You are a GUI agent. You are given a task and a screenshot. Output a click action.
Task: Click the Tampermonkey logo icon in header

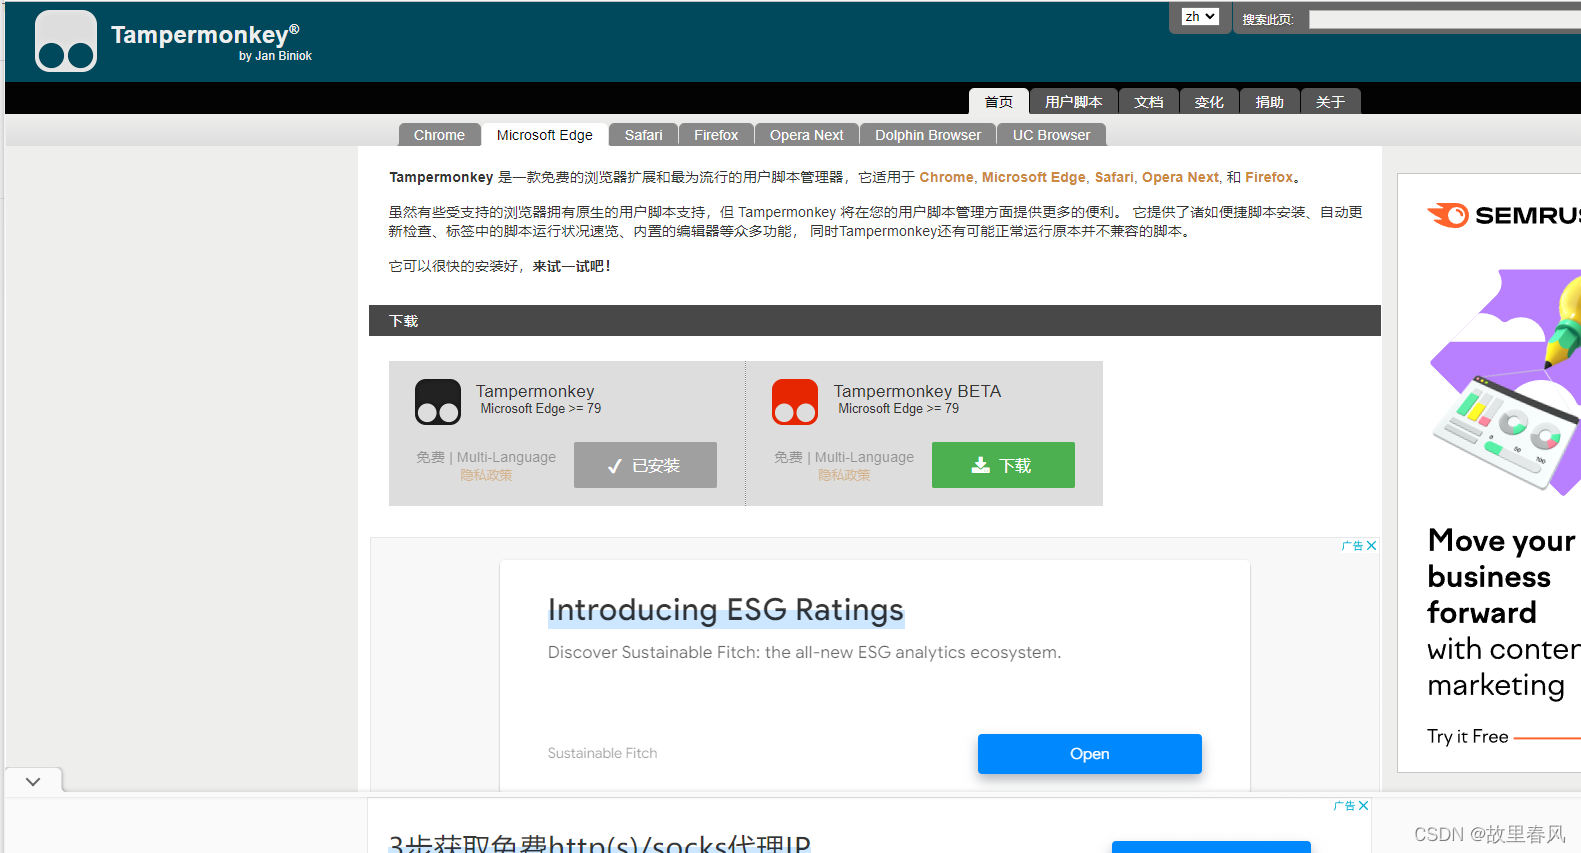tap(66, 41)
